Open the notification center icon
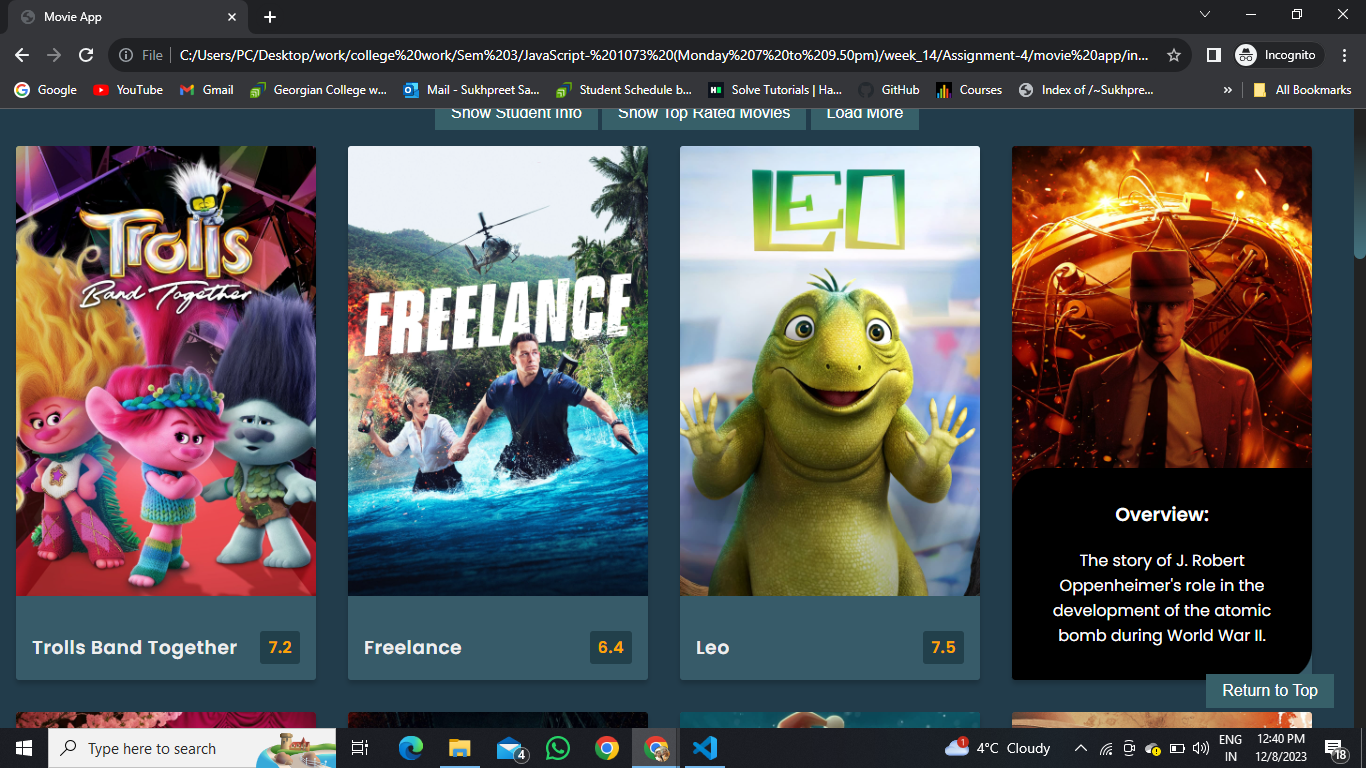Viewport: 1366px width, 768px height. (1336, 748)
